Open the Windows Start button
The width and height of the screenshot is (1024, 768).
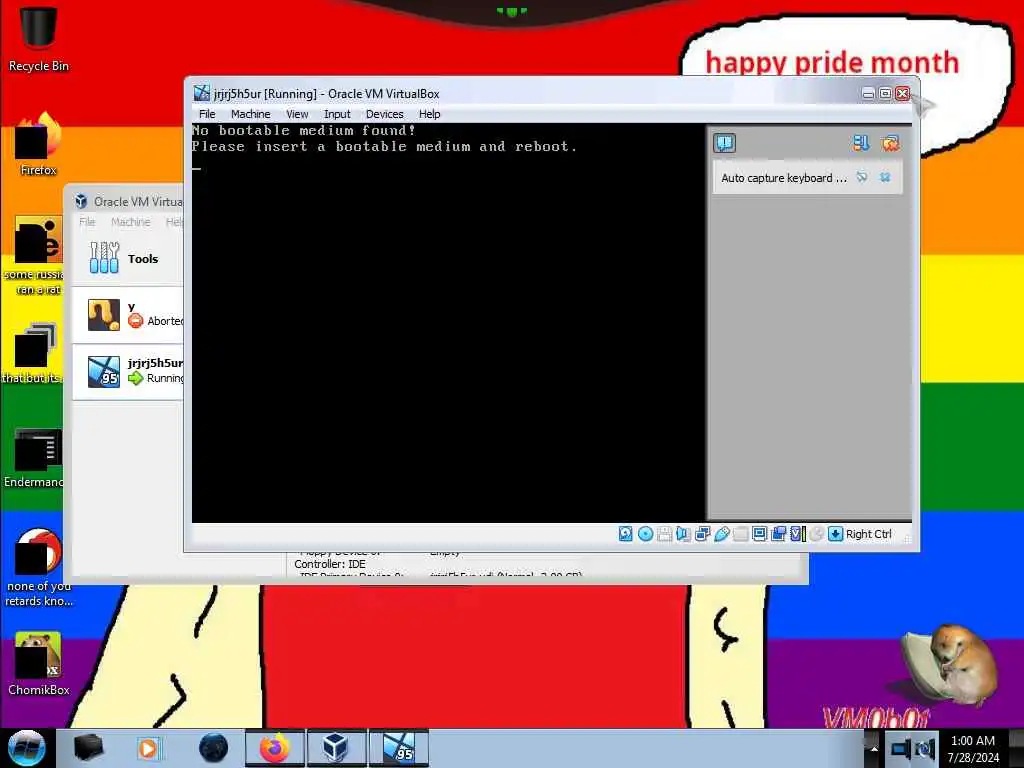26,748
